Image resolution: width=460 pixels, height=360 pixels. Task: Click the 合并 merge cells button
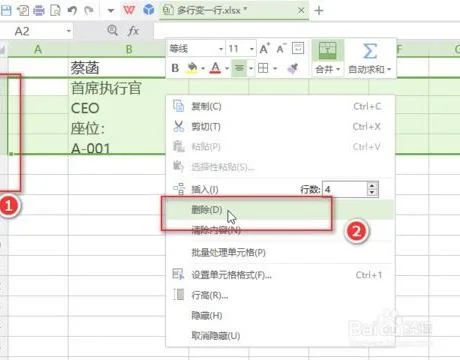pyautogui.click(x=328, y=58)
